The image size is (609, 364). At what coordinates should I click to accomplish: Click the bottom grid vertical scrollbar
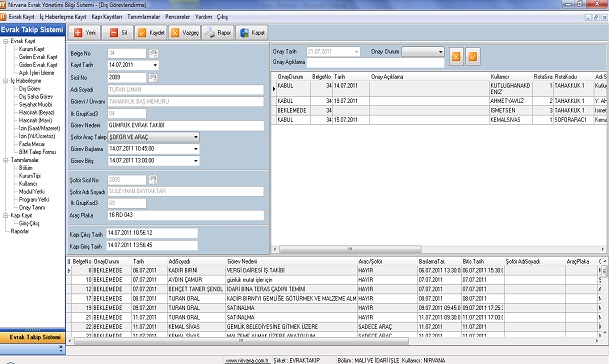point(605,272)
